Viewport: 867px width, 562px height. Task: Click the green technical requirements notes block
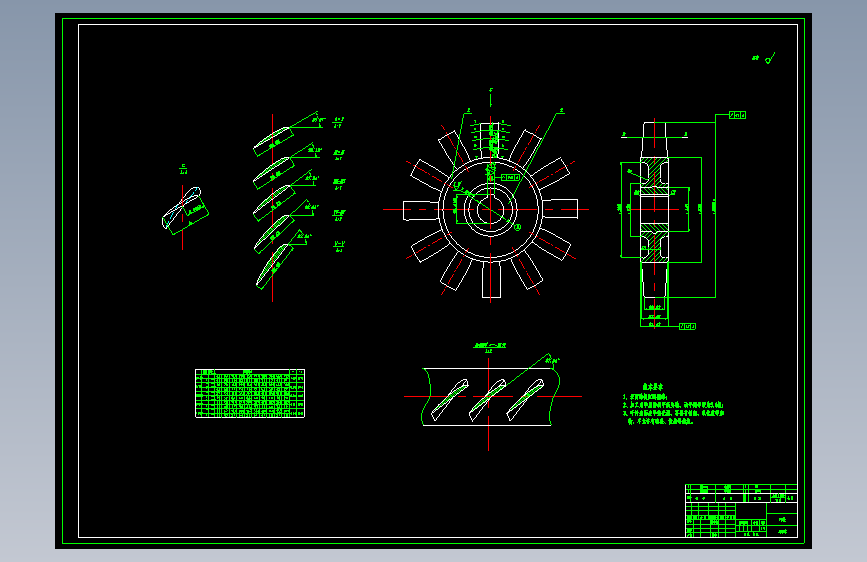click(673, 404)
